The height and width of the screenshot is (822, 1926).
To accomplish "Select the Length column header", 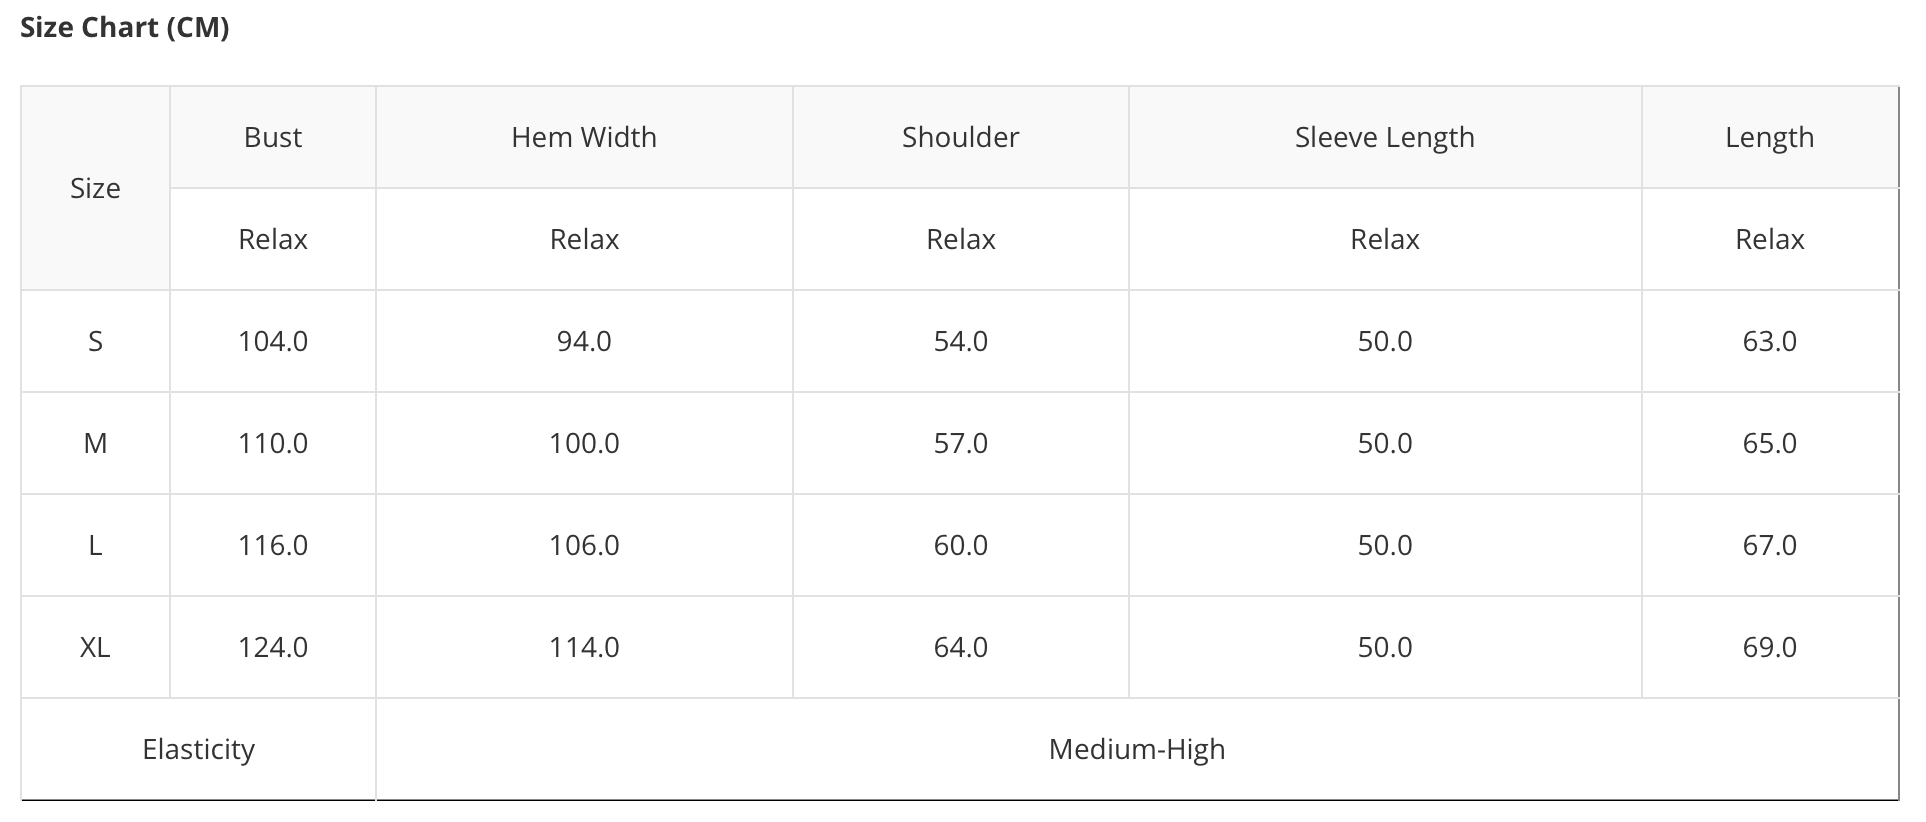I will 1769,137.
